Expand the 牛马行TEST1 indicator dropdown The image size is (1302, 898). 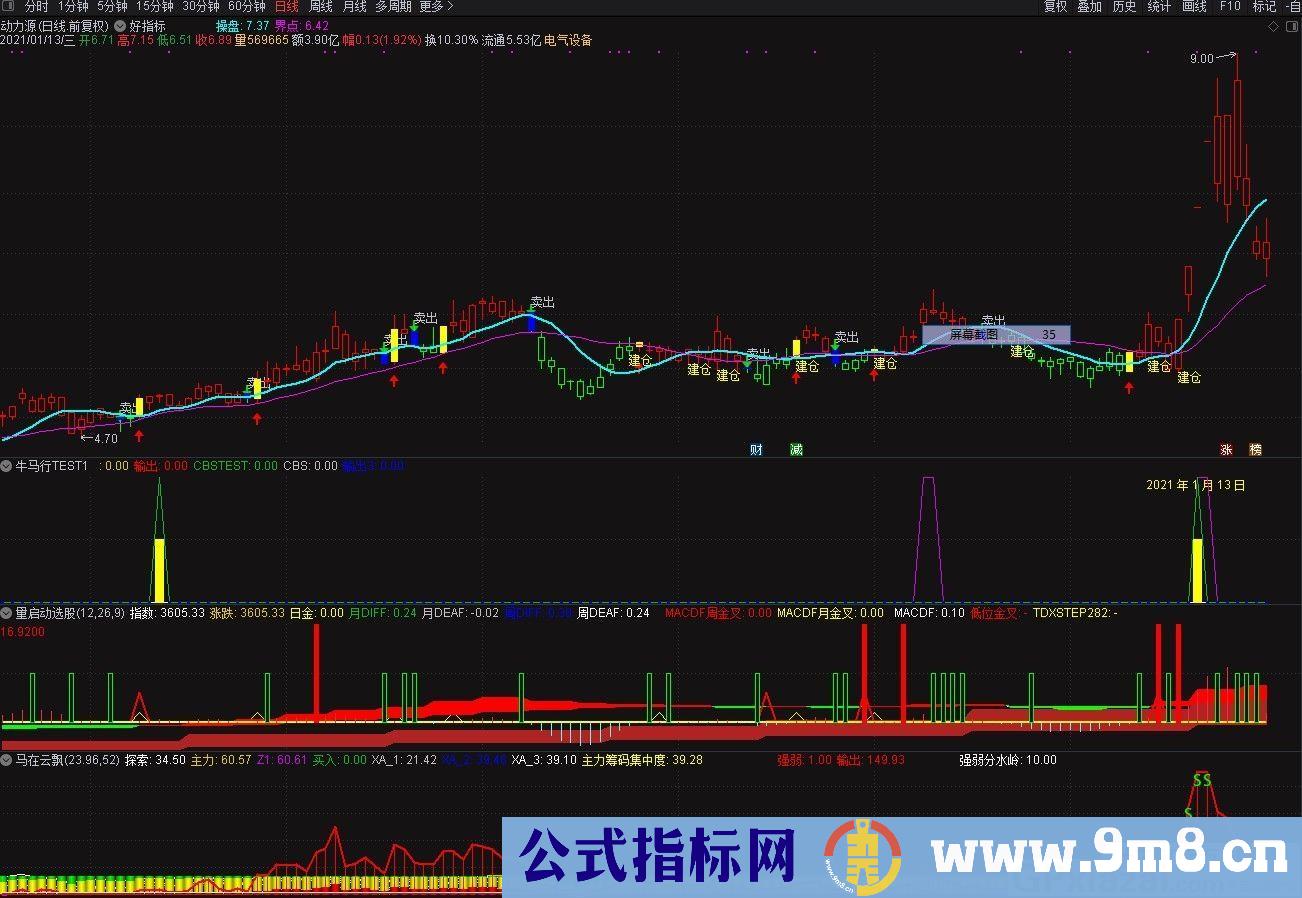click(6, 466)
